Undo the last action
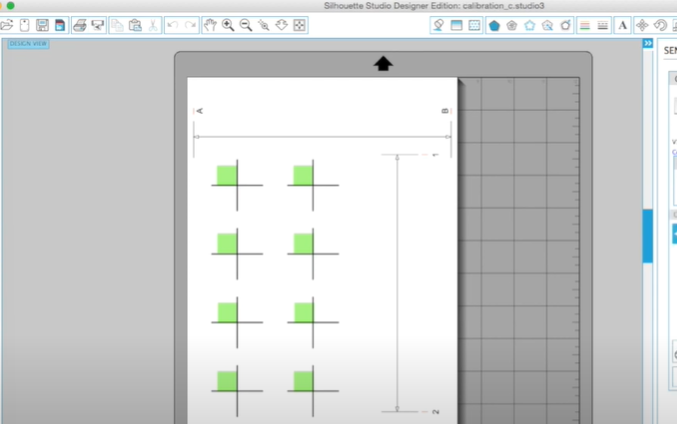 [173, 25]
